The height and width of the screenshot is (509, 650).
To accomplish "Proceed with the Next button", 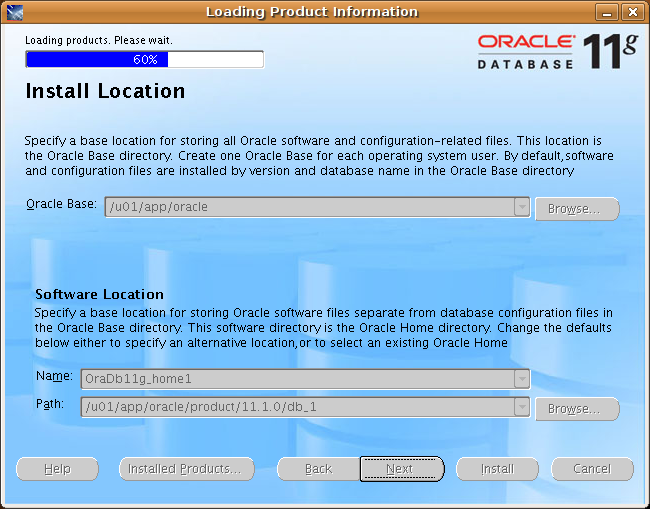I will (x=402, y=469).
